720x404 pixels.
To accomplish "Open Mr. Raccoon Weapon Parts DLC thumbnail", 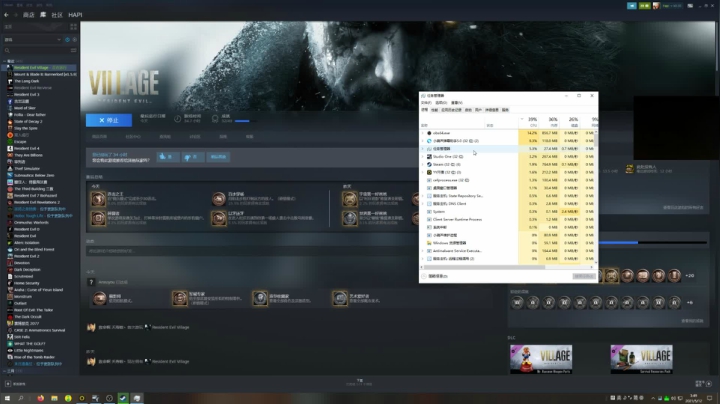I will pyautogui.click(x=541, y=359).
